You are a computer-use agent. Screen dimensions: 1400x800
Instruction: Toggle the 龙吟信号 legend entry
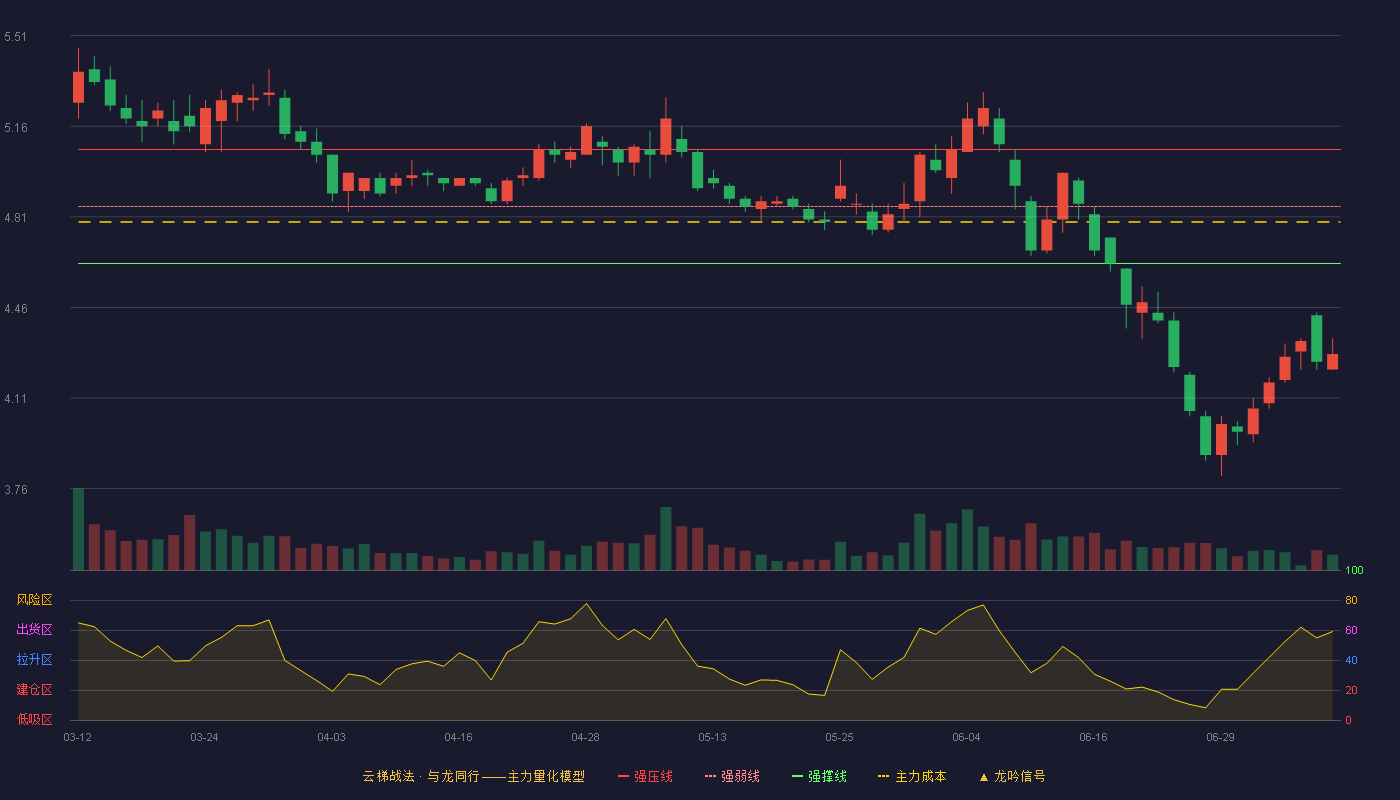1012,776
